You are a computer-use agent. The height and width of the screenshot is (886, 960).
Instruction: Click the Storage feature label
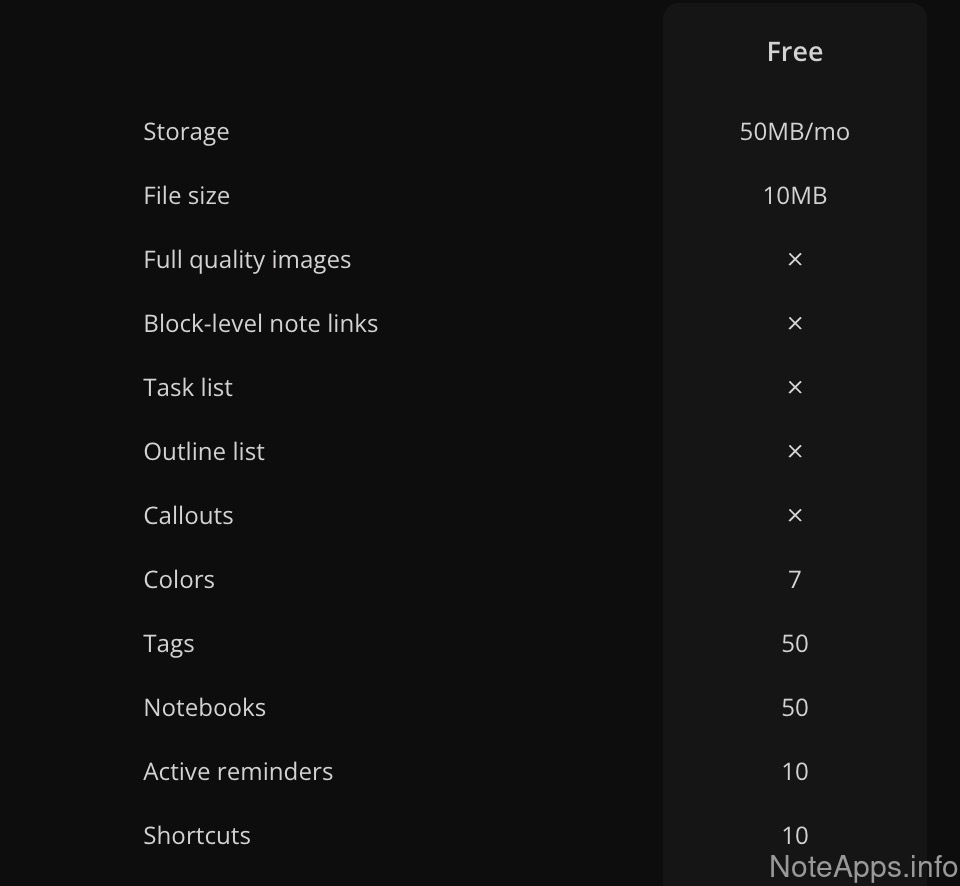186,132
